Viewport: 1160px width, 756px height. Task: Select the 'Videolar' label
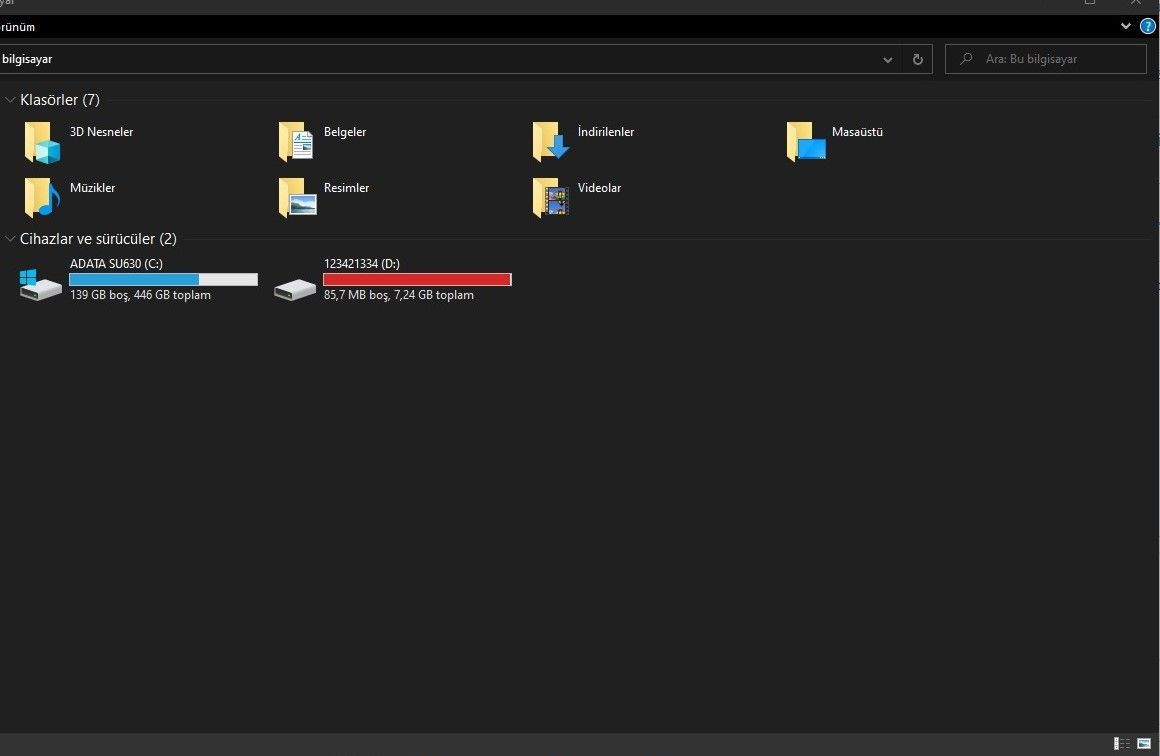pyautogui.click(x=599, y=188)
